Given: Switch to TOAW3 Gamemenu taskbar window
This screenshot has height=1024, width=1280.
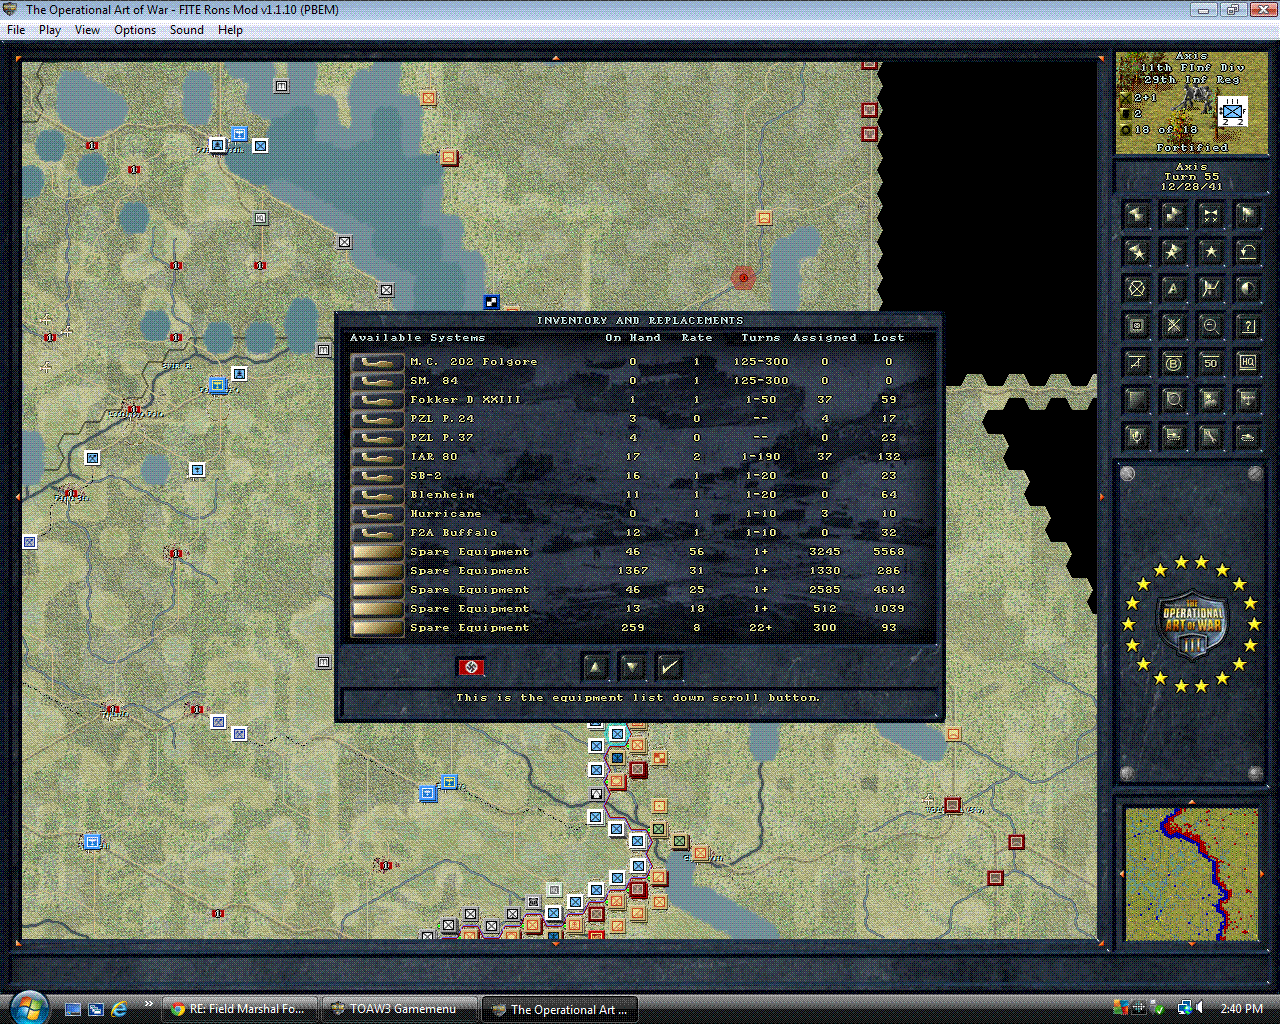Looking at the screenshot, I should click(399, 1009).
